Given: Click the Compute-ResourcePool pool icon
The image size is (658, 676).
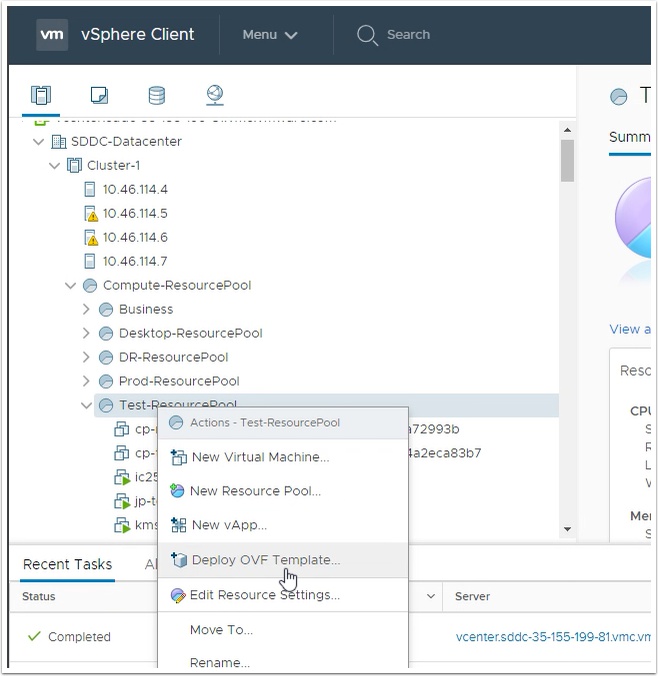Looking at the screenshot, I should (x=90, y=285).
